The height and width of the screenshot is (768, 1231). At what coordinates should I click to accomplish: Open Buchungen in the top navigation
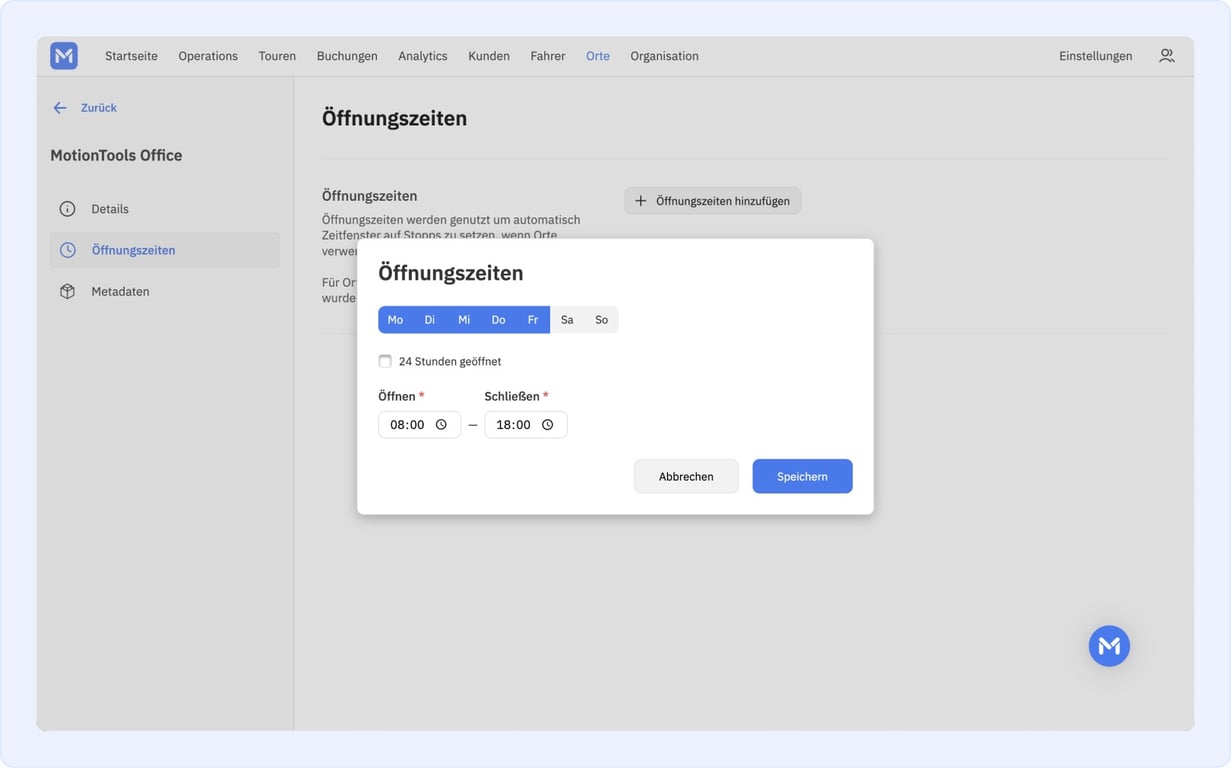(347, 56)
